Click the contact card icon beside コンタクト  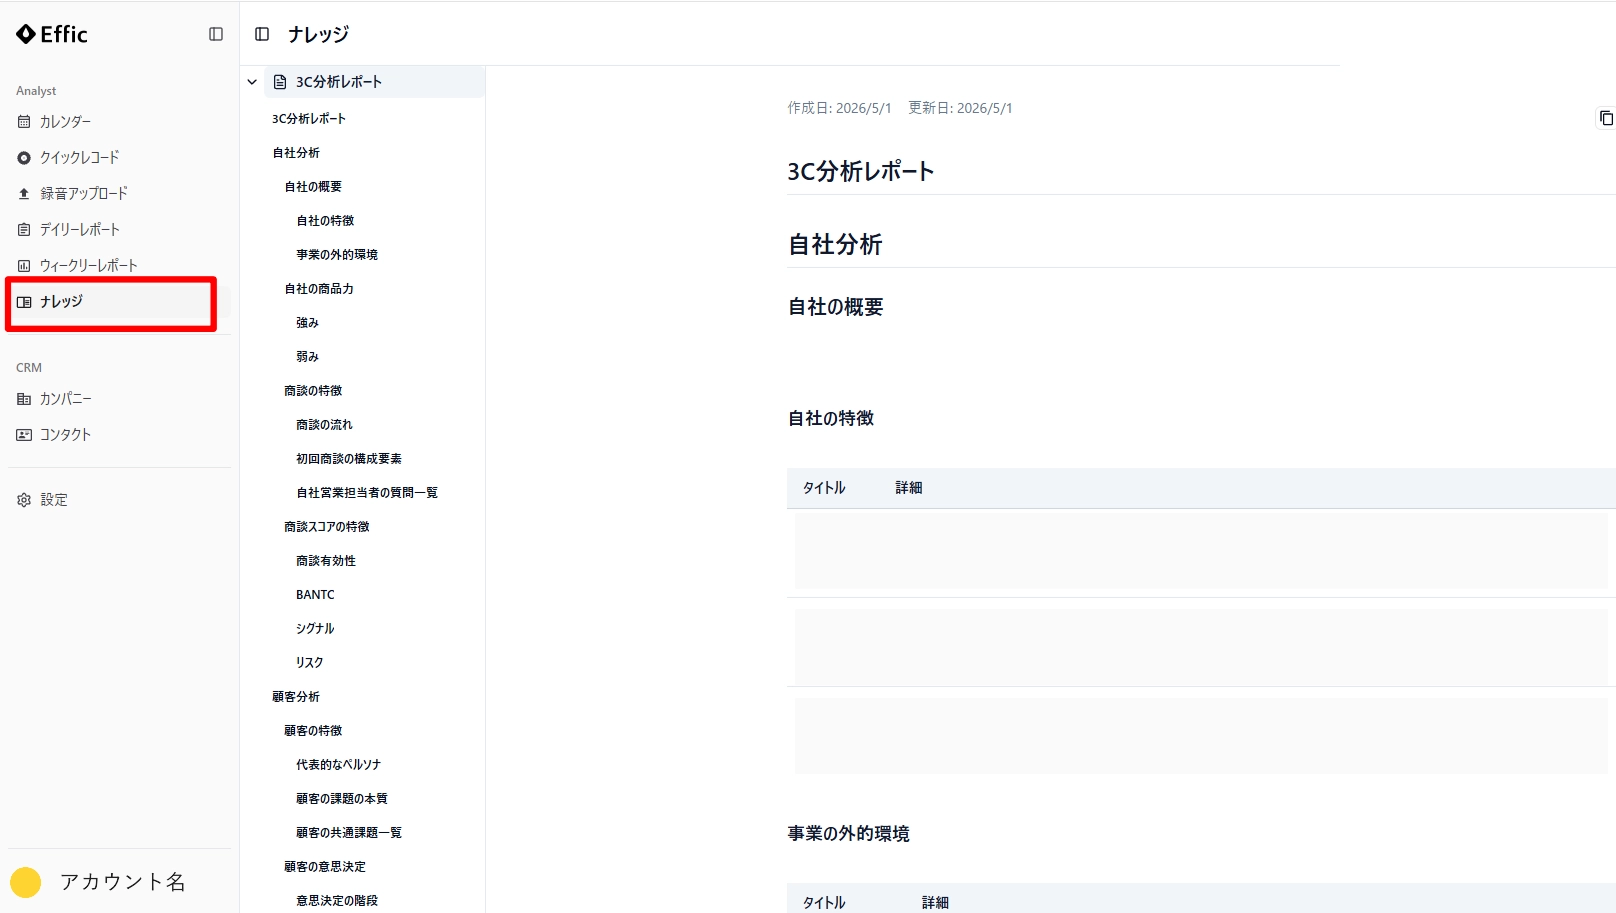coord(24,435)
